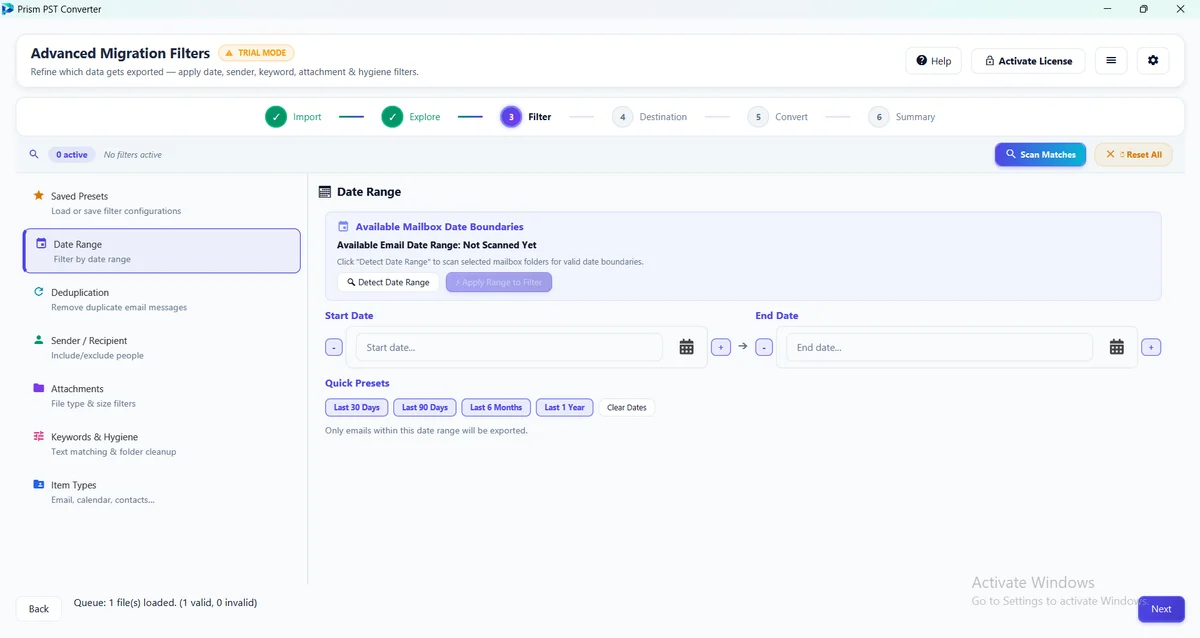Screen dimensions: 1200x638
Task: Open the hamburger menu icon
Action: click(x=1111, y=61)
